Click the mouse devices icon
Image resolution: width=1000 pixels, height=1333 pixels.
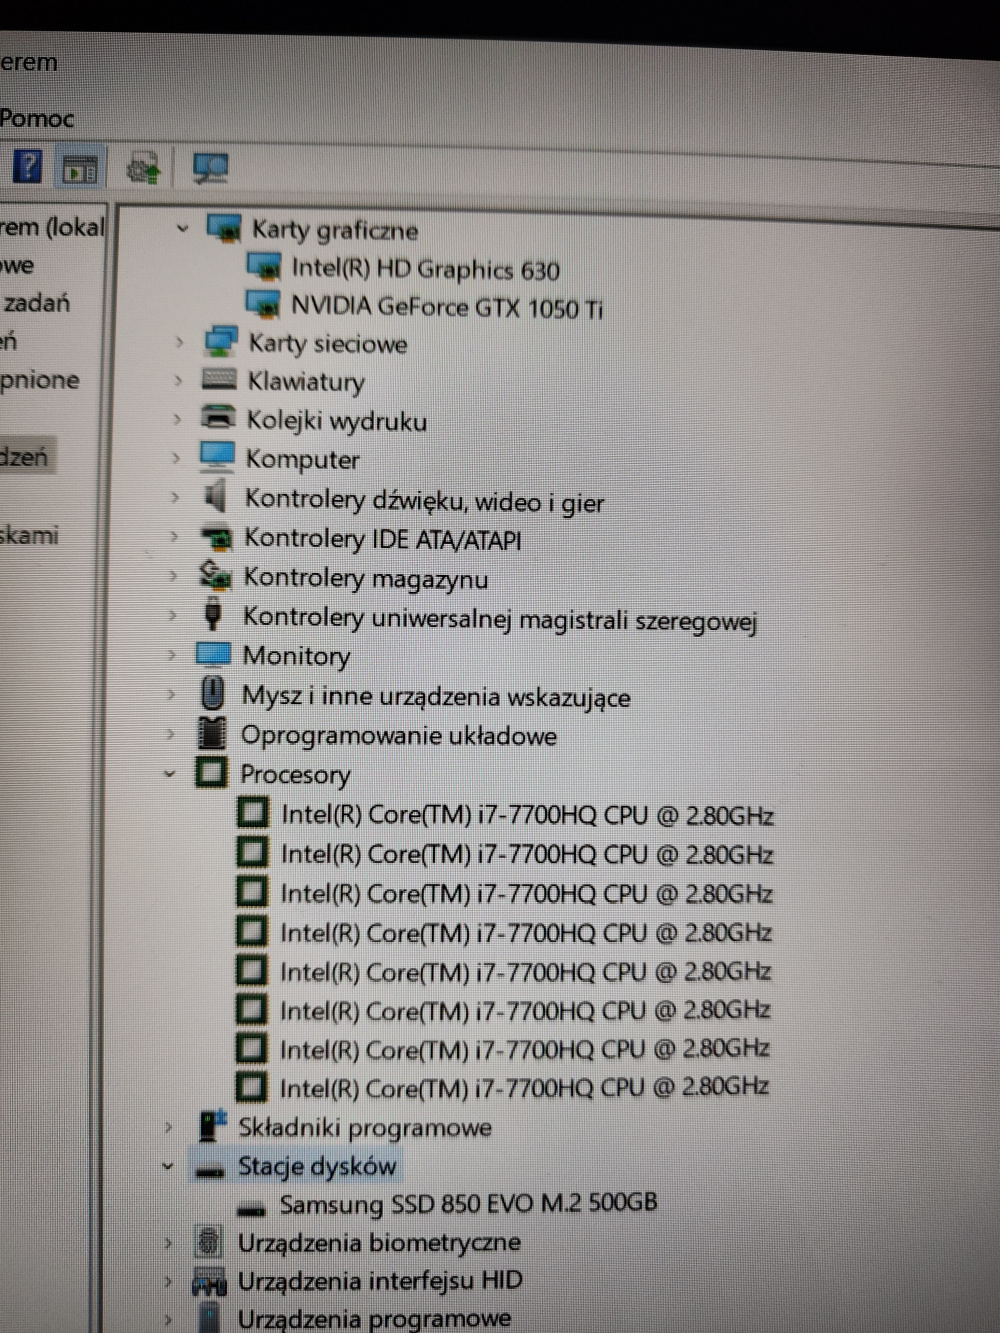[x=212, y=693]
